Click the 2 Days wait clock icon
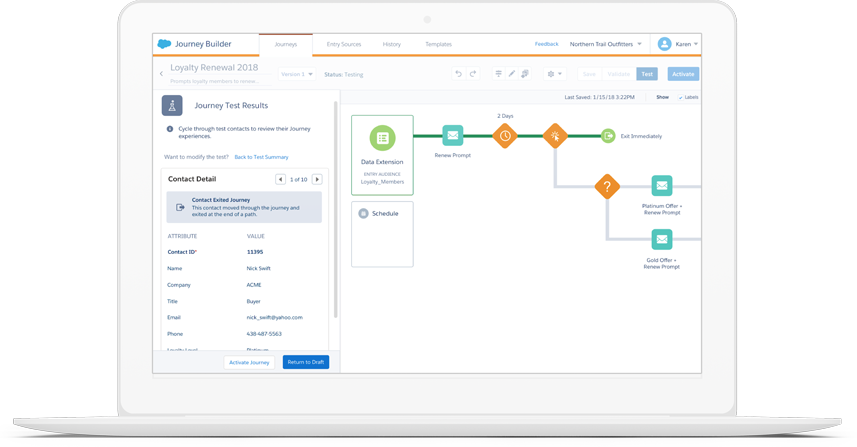Viewport: 857px width, 447px height. tap(505, 136)
